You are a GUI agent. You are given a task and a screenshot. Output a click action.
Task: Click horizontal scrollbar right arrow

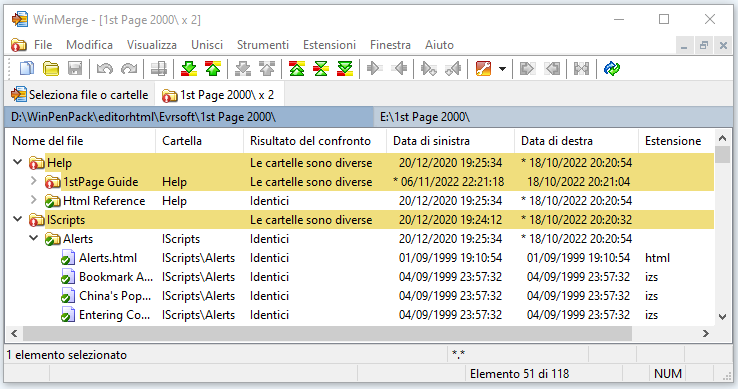(706, 333)
